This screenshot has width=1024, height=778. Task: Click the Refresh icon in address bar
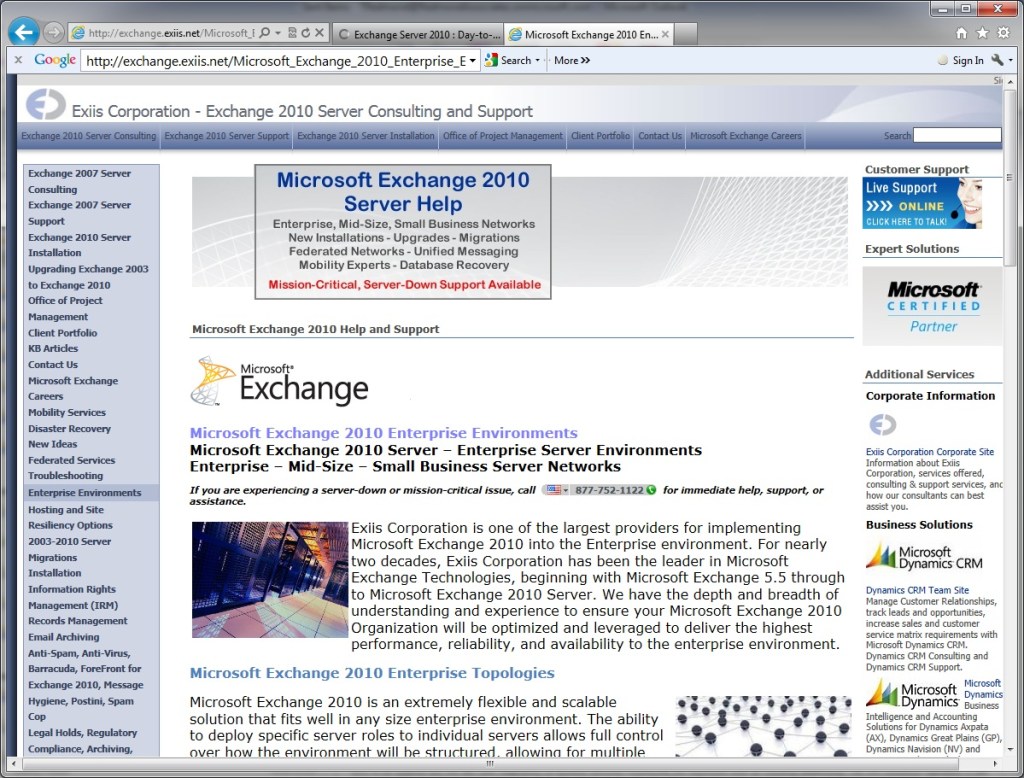tap(305, 33)
